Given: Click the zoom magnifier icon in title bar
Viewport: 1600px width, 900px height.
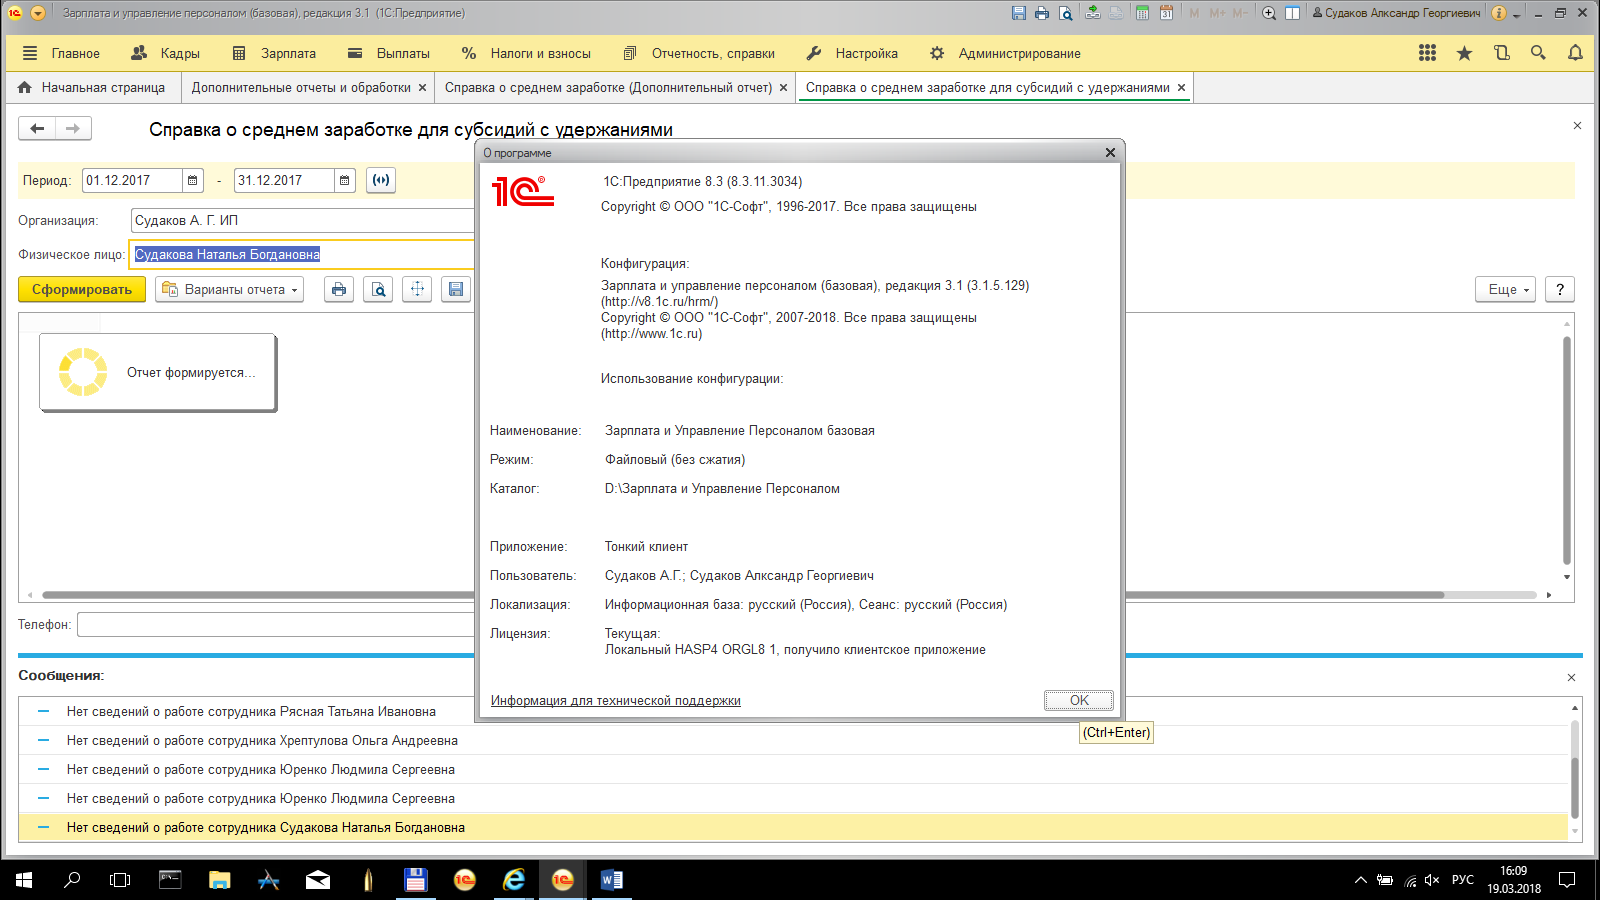Looking at the screenshot, I should tap(1269, 13).
